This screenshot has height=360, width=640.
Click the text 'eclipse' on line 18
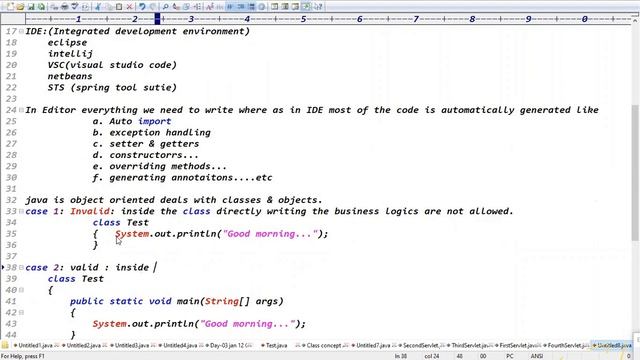(x=67, y=43)
